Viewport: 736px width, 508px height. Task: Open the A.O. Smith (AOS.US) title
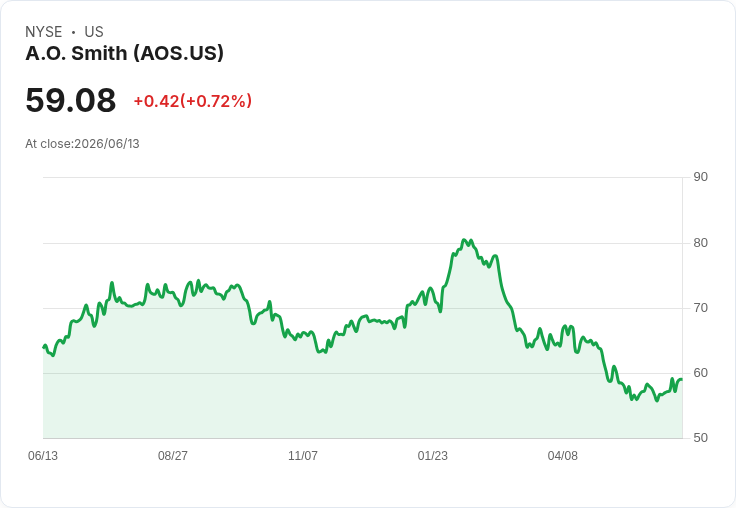coord(124,54)
